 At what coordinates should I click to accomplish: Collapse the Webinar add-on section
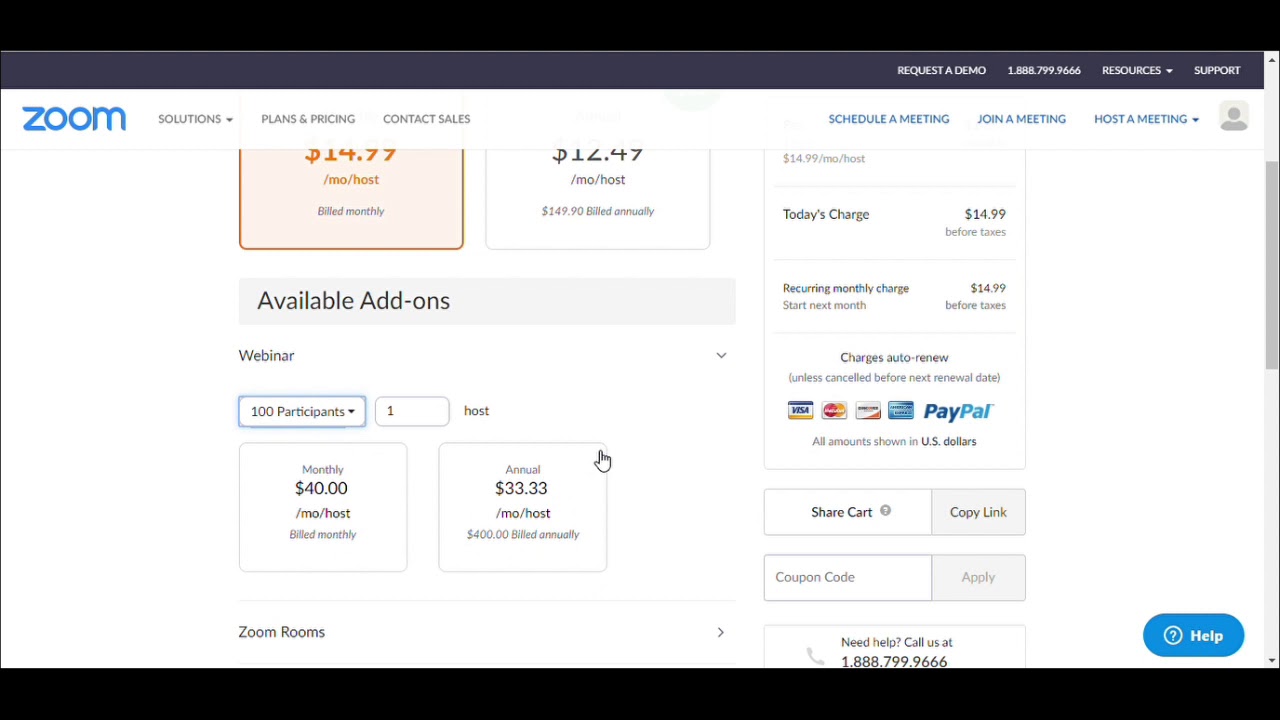click(x=721, y=355)
